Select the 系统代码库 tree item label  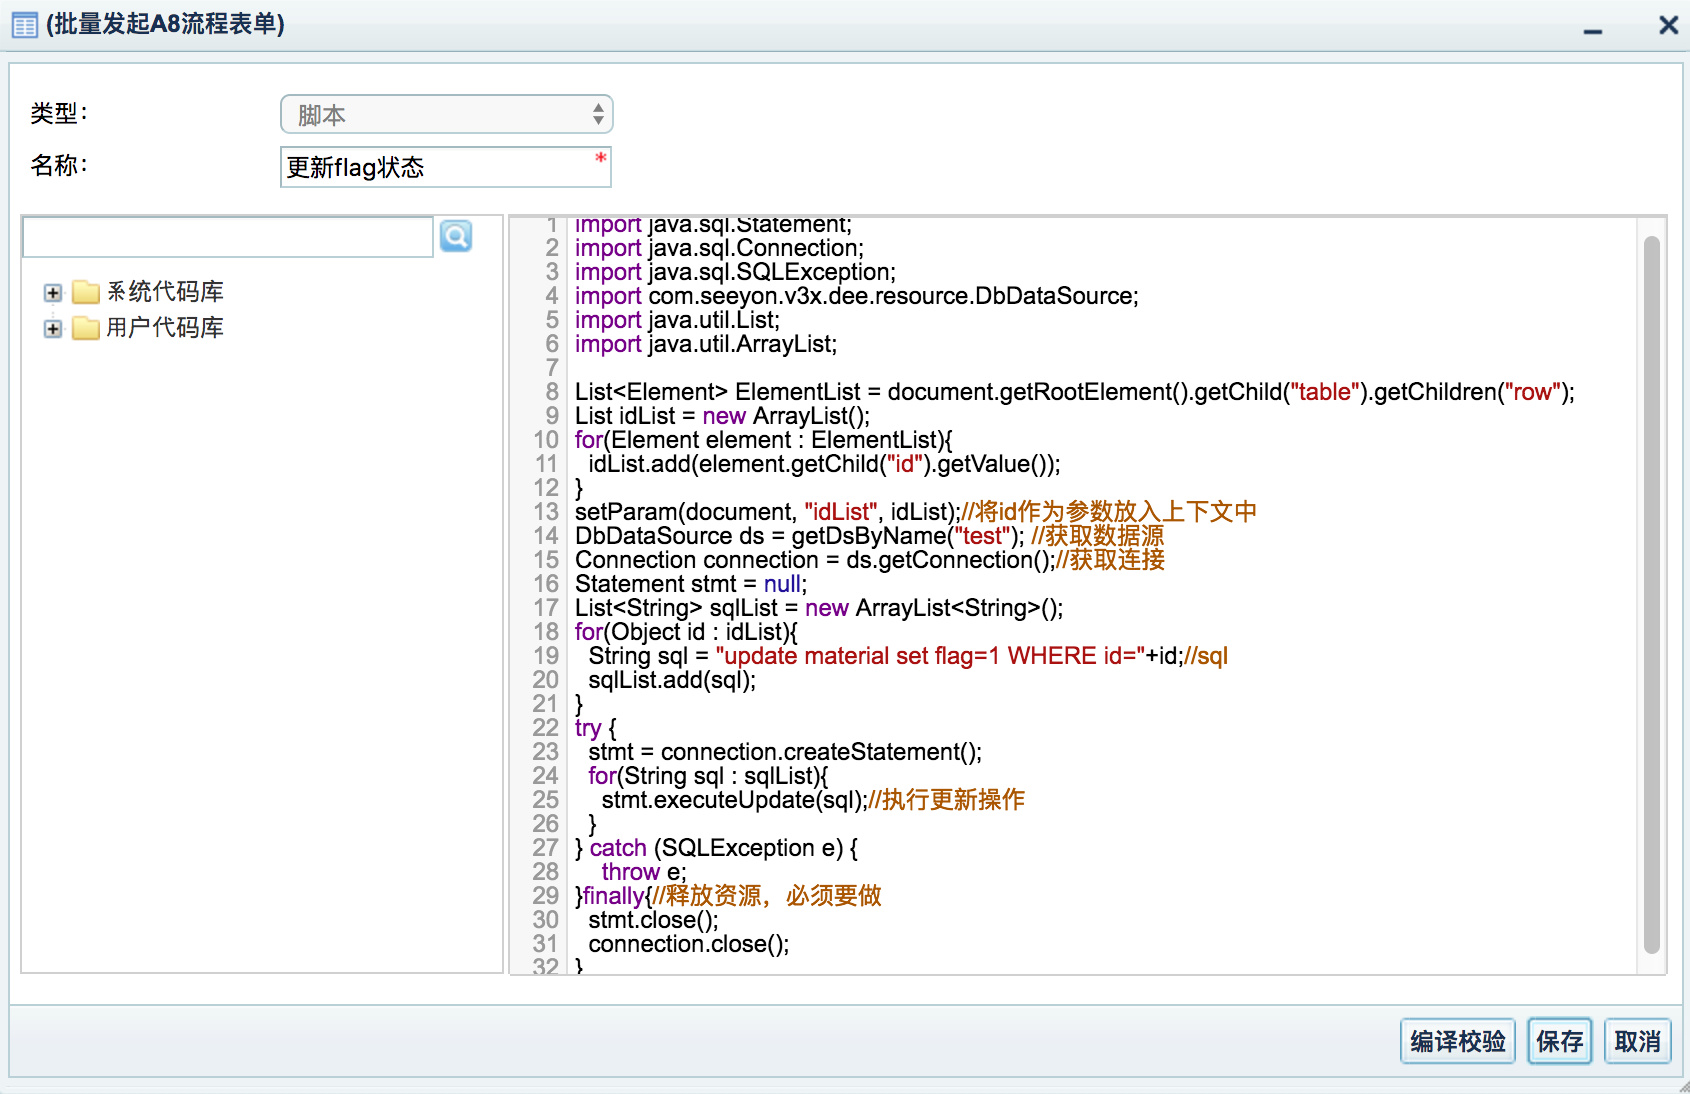coord(165,292)
